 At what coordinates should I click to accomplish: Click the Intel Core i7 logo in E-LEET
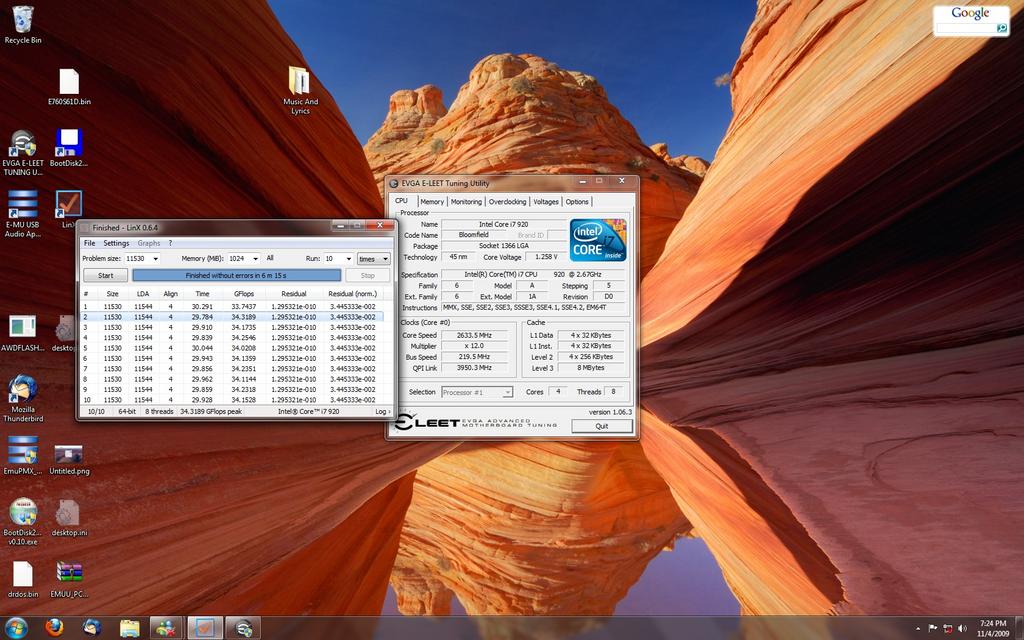tap(598, 240)
